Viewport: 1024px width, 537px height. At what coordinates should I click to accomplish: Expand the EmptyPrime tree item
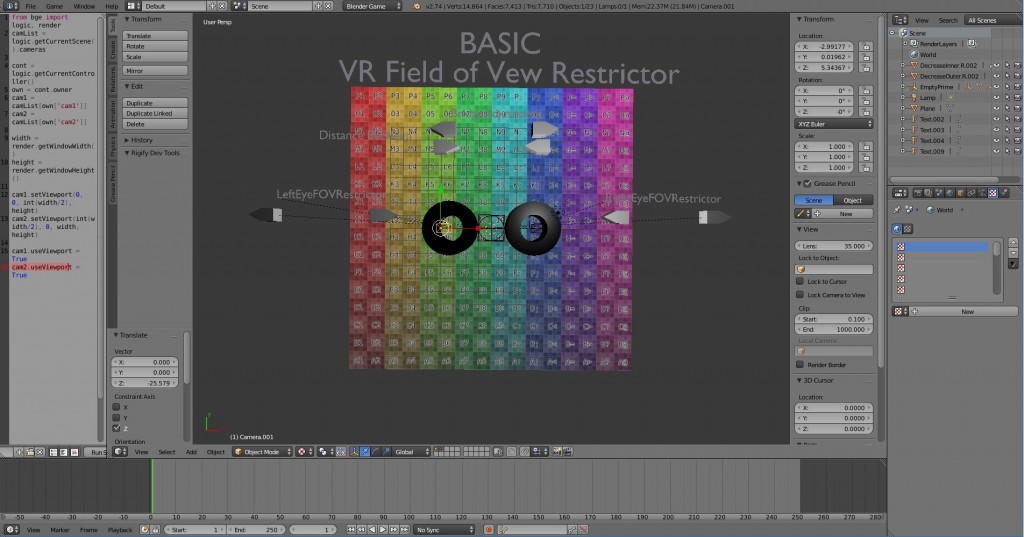[x=903, y=87]
